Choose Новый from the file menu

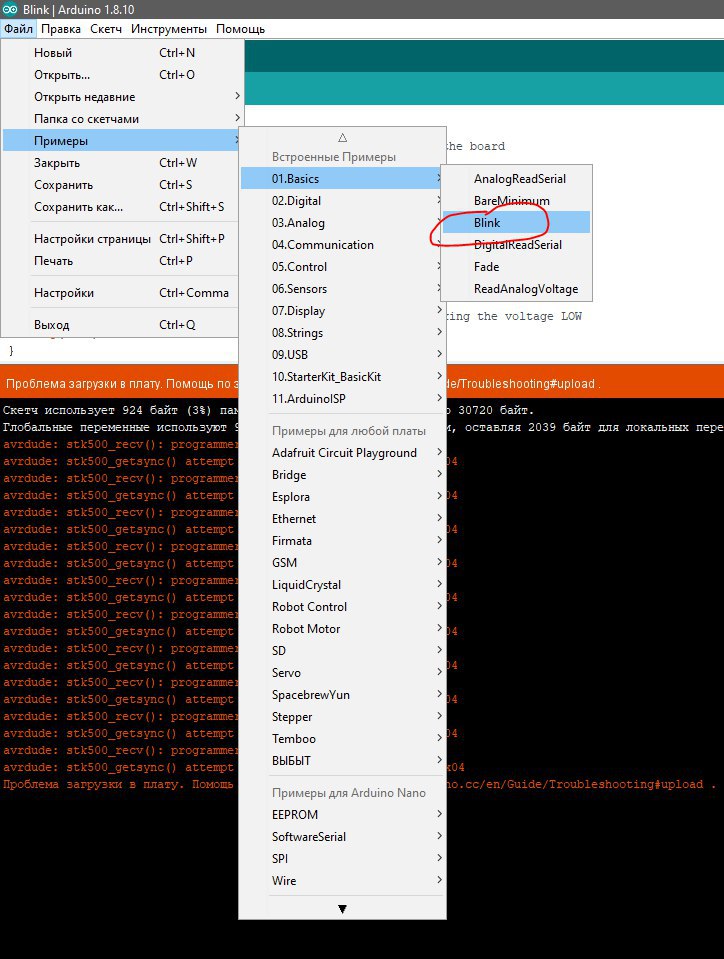(122, 53)
